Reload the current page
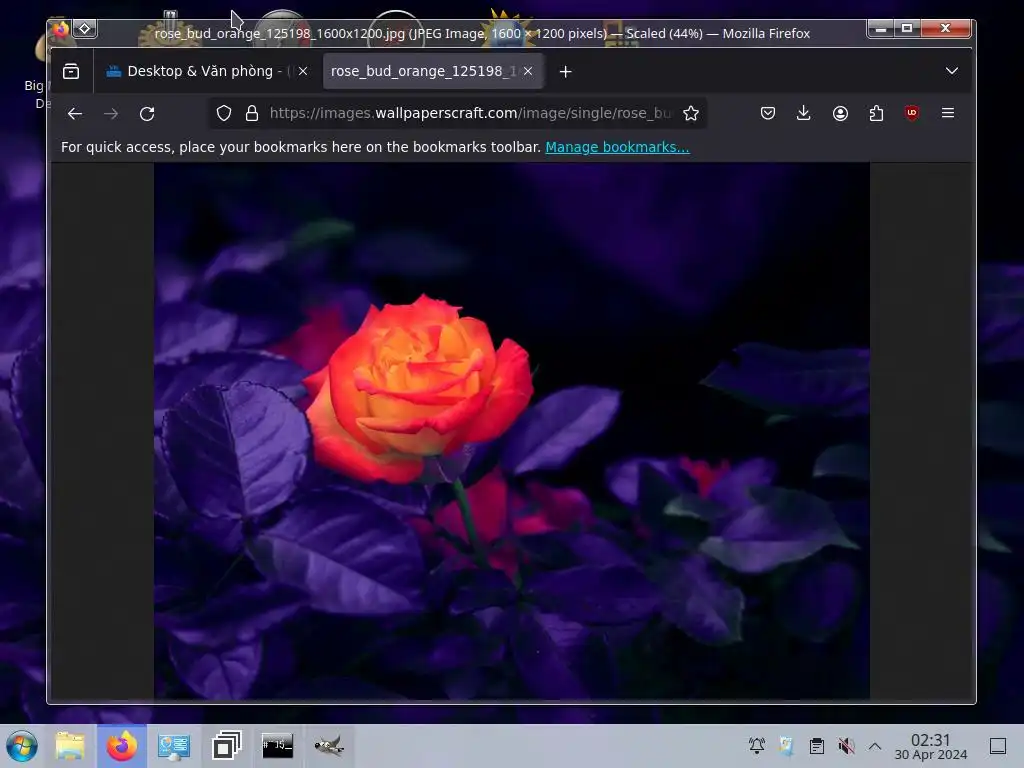 (147, 114)
